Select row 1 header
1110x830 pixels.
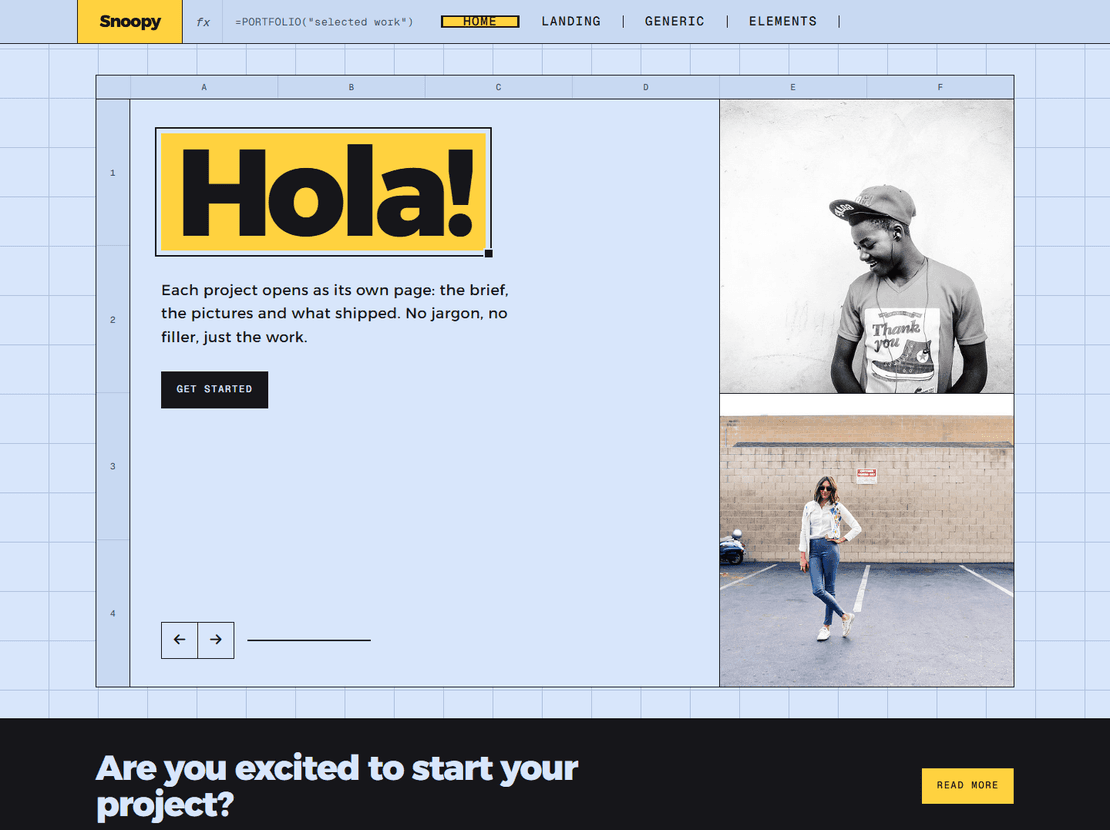(113, 173)
